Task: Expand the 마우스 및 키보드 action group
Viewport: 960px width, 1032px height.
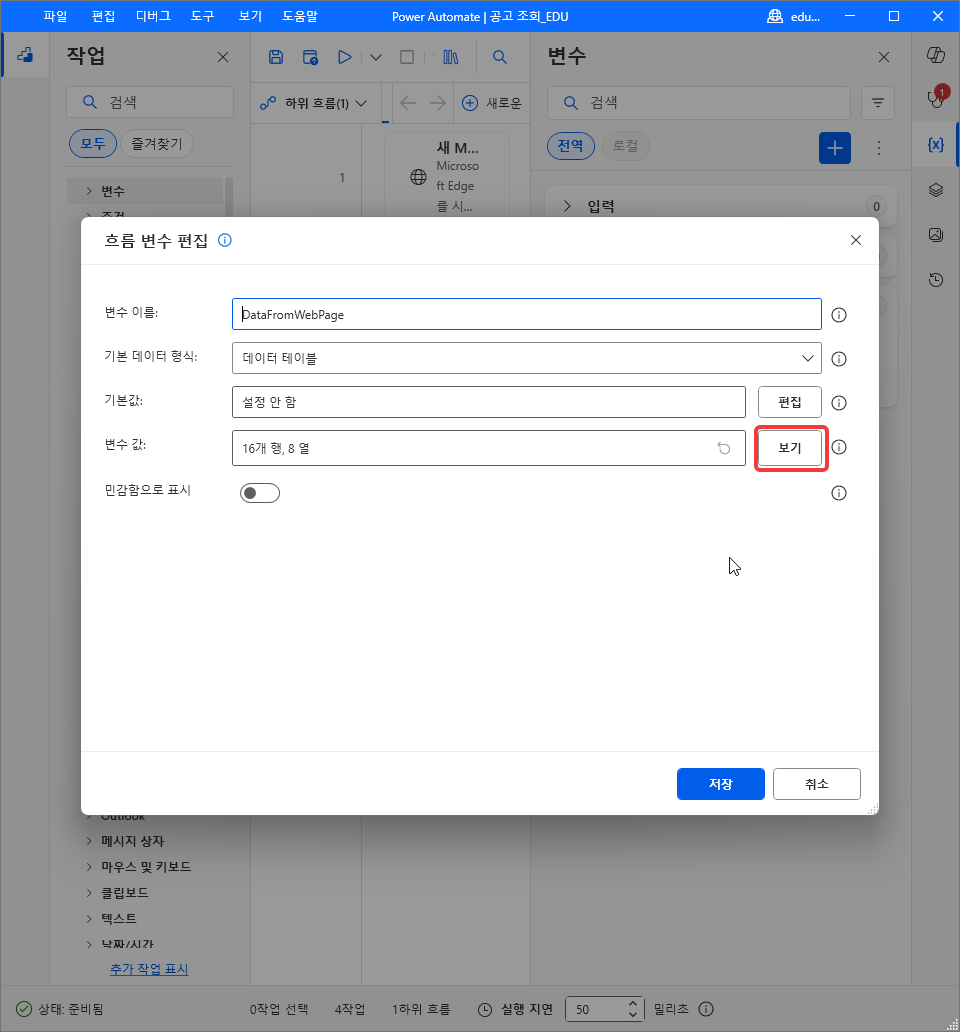Action: 89,867
